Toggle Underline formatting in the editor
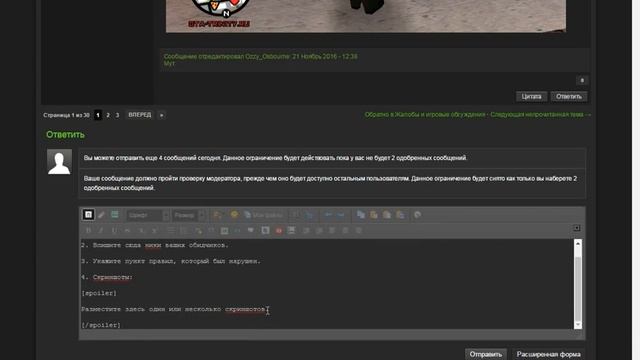Viewport: 640px width, 360px height. point(114,231)
